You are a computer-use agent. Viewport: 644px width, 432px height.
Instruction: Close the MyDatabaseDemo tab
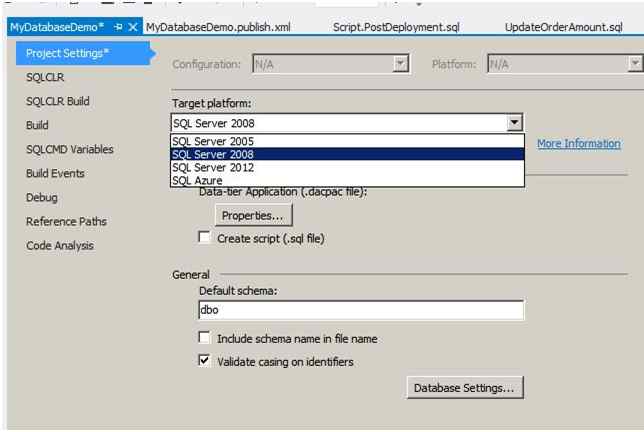coord(133,27)
